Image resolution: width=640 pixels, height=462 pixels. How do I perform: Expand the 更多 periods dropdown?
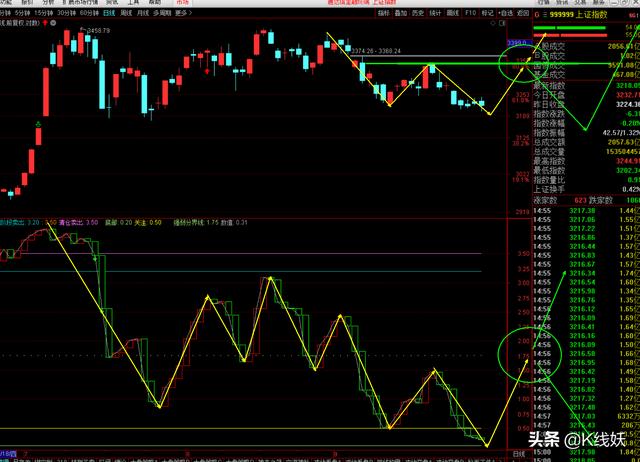click(183, 13)
